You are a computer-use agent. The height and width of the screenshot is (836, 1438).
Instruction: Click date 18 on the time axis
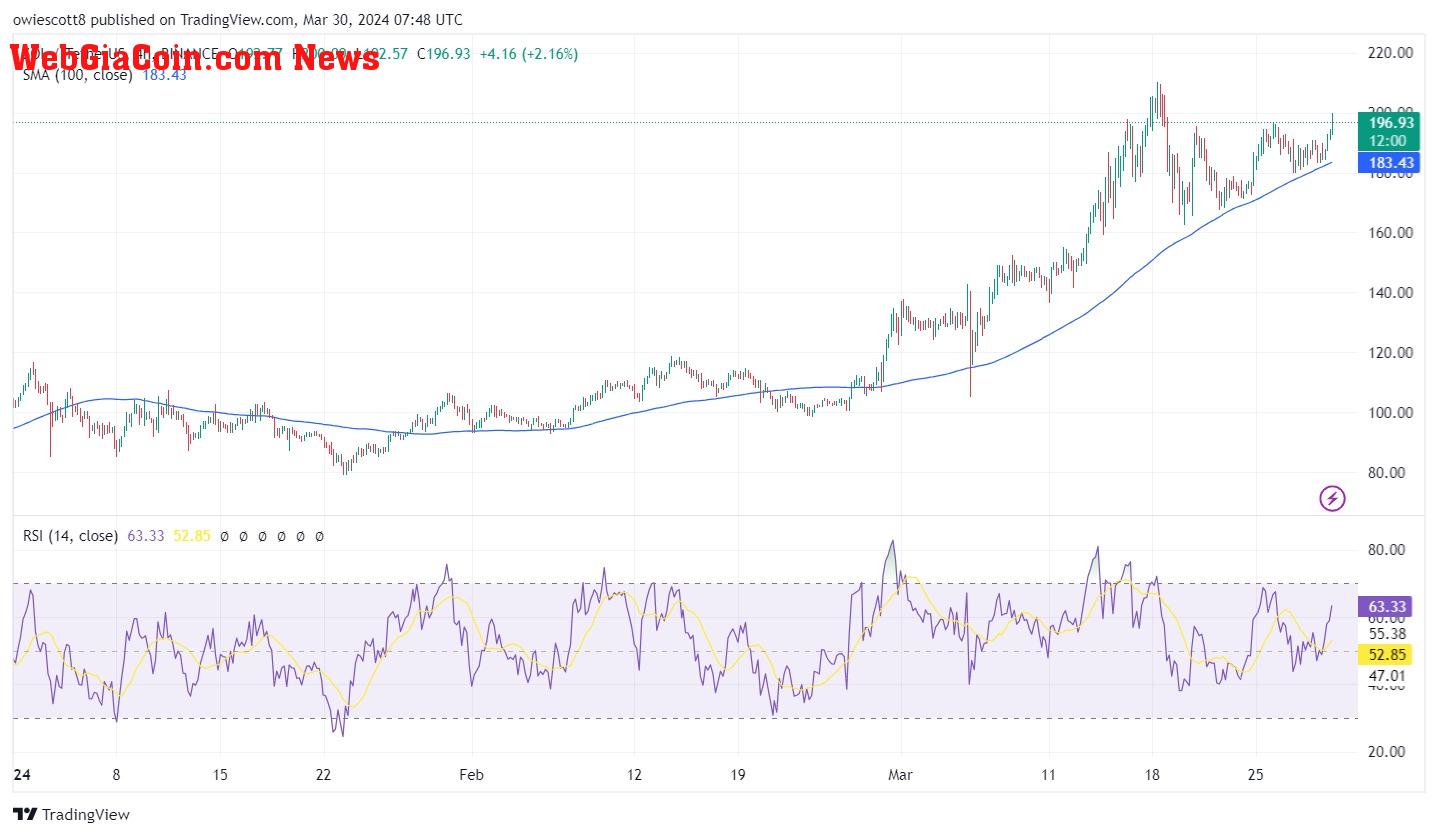(1153, 775)
